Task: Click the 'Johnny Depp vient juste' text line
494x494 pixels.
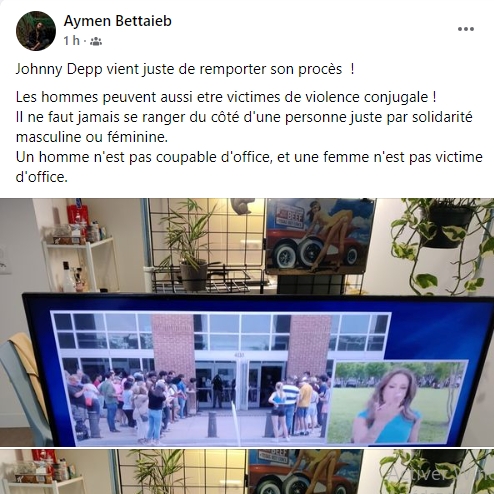Action: pyautogui.click(x=185, y=69)
